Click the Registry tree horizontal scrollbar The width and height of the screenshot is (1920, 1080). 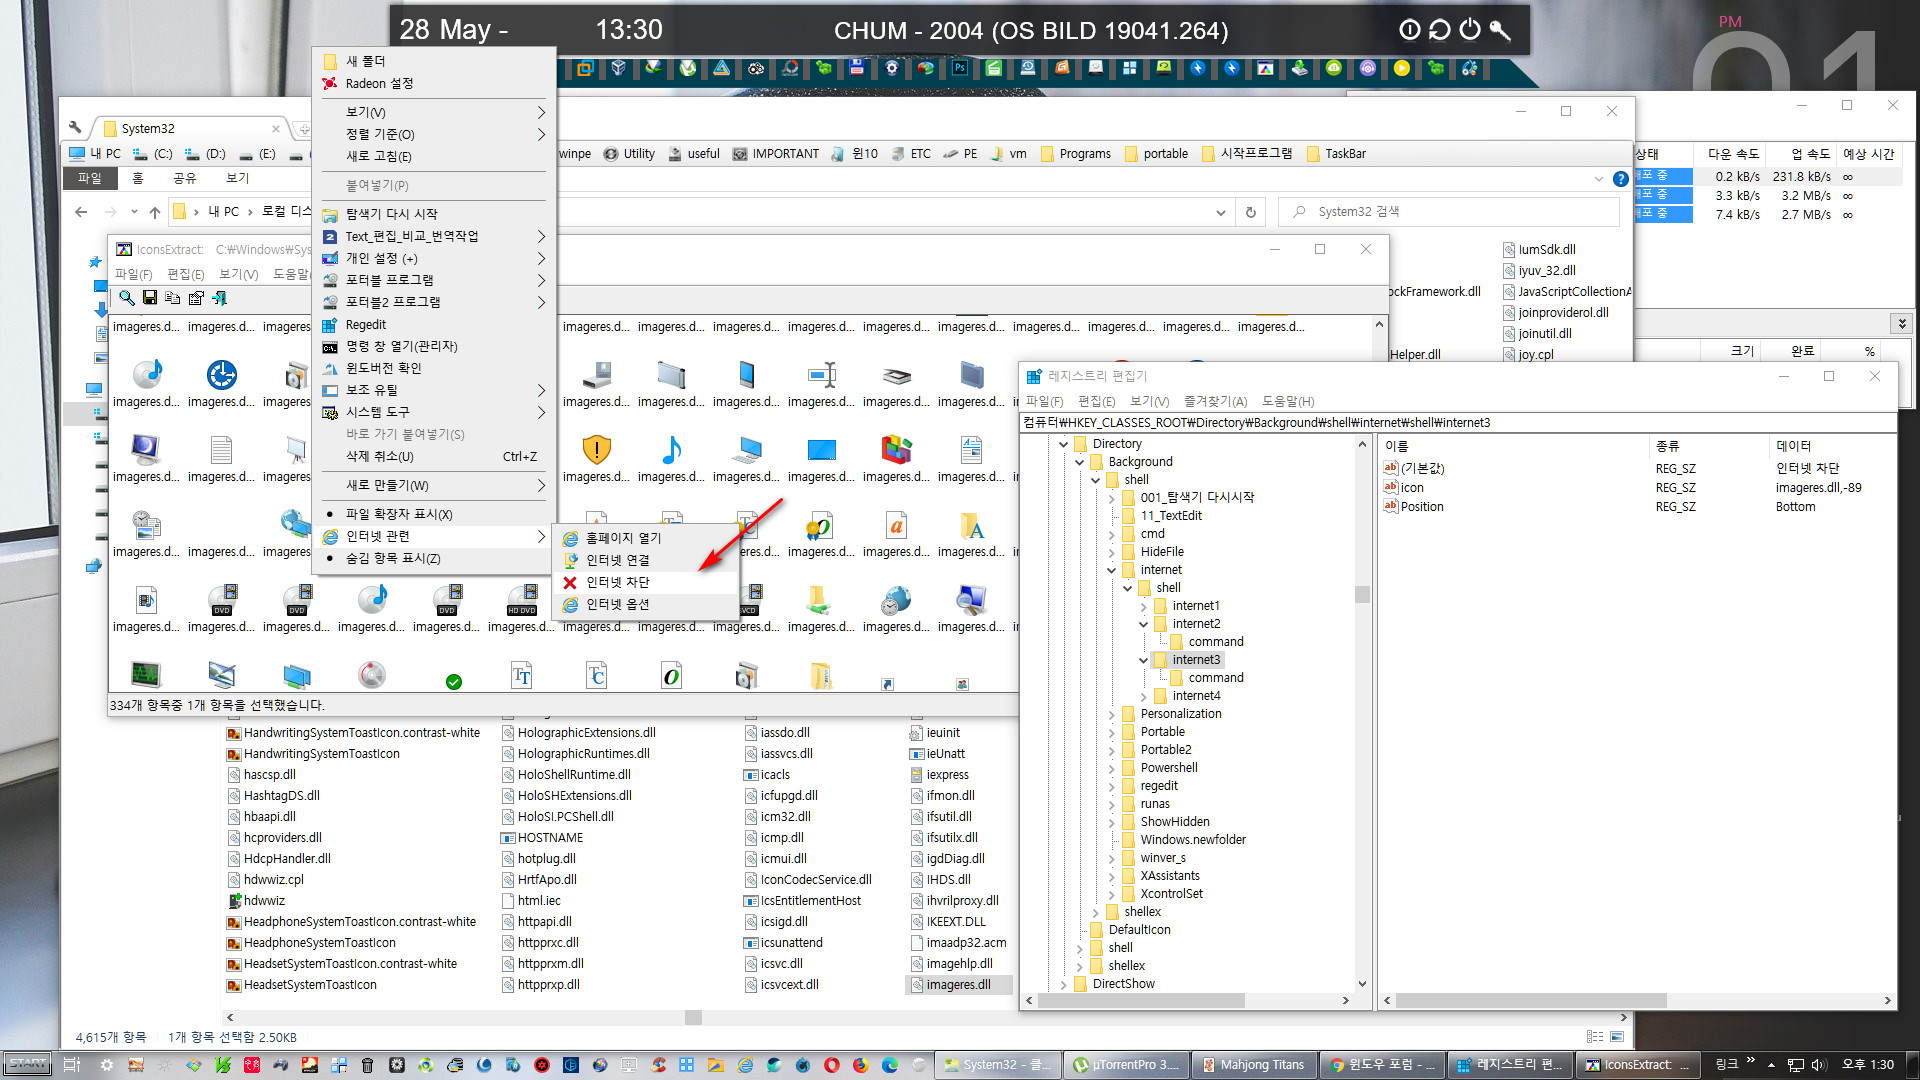coord(1186,1000)
